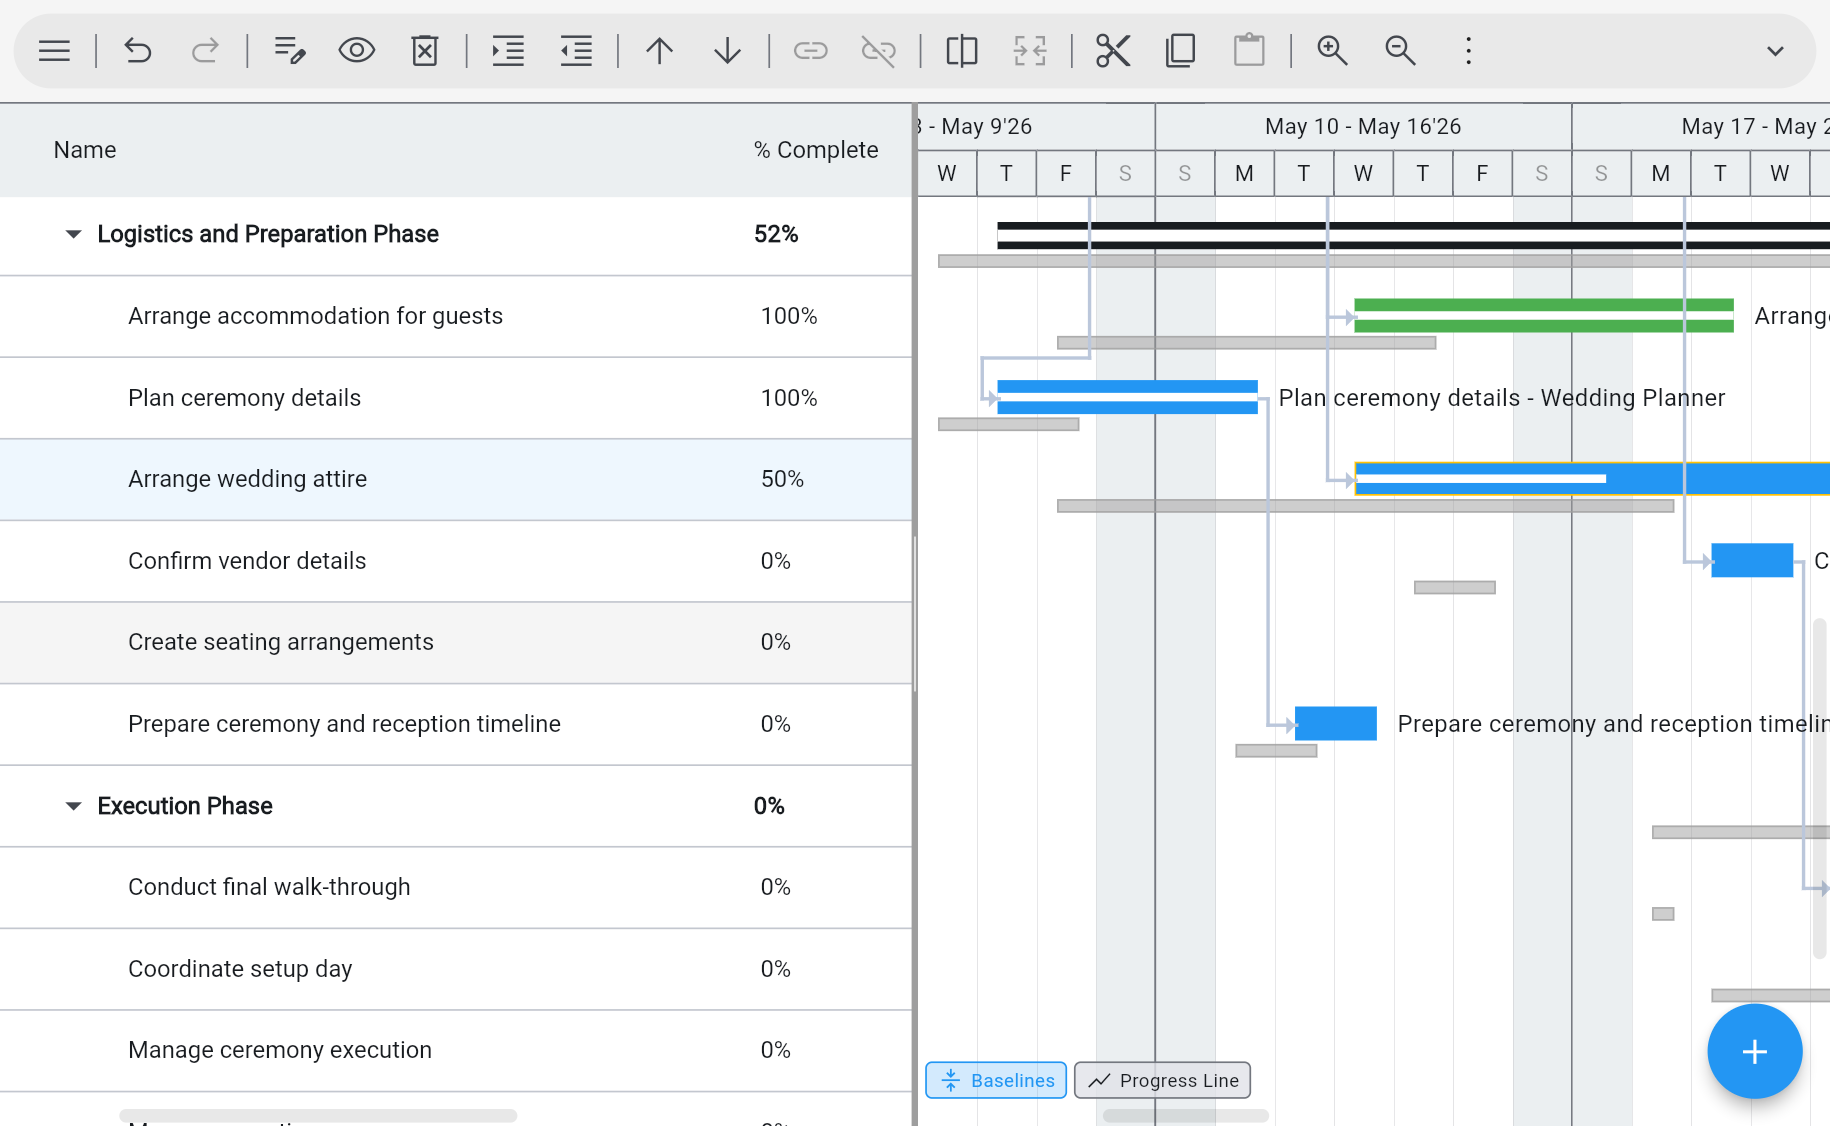The width and height of the screenshot is (1830, 1126).
Task: Toggle the split view icon
Action: coord(961,50)
